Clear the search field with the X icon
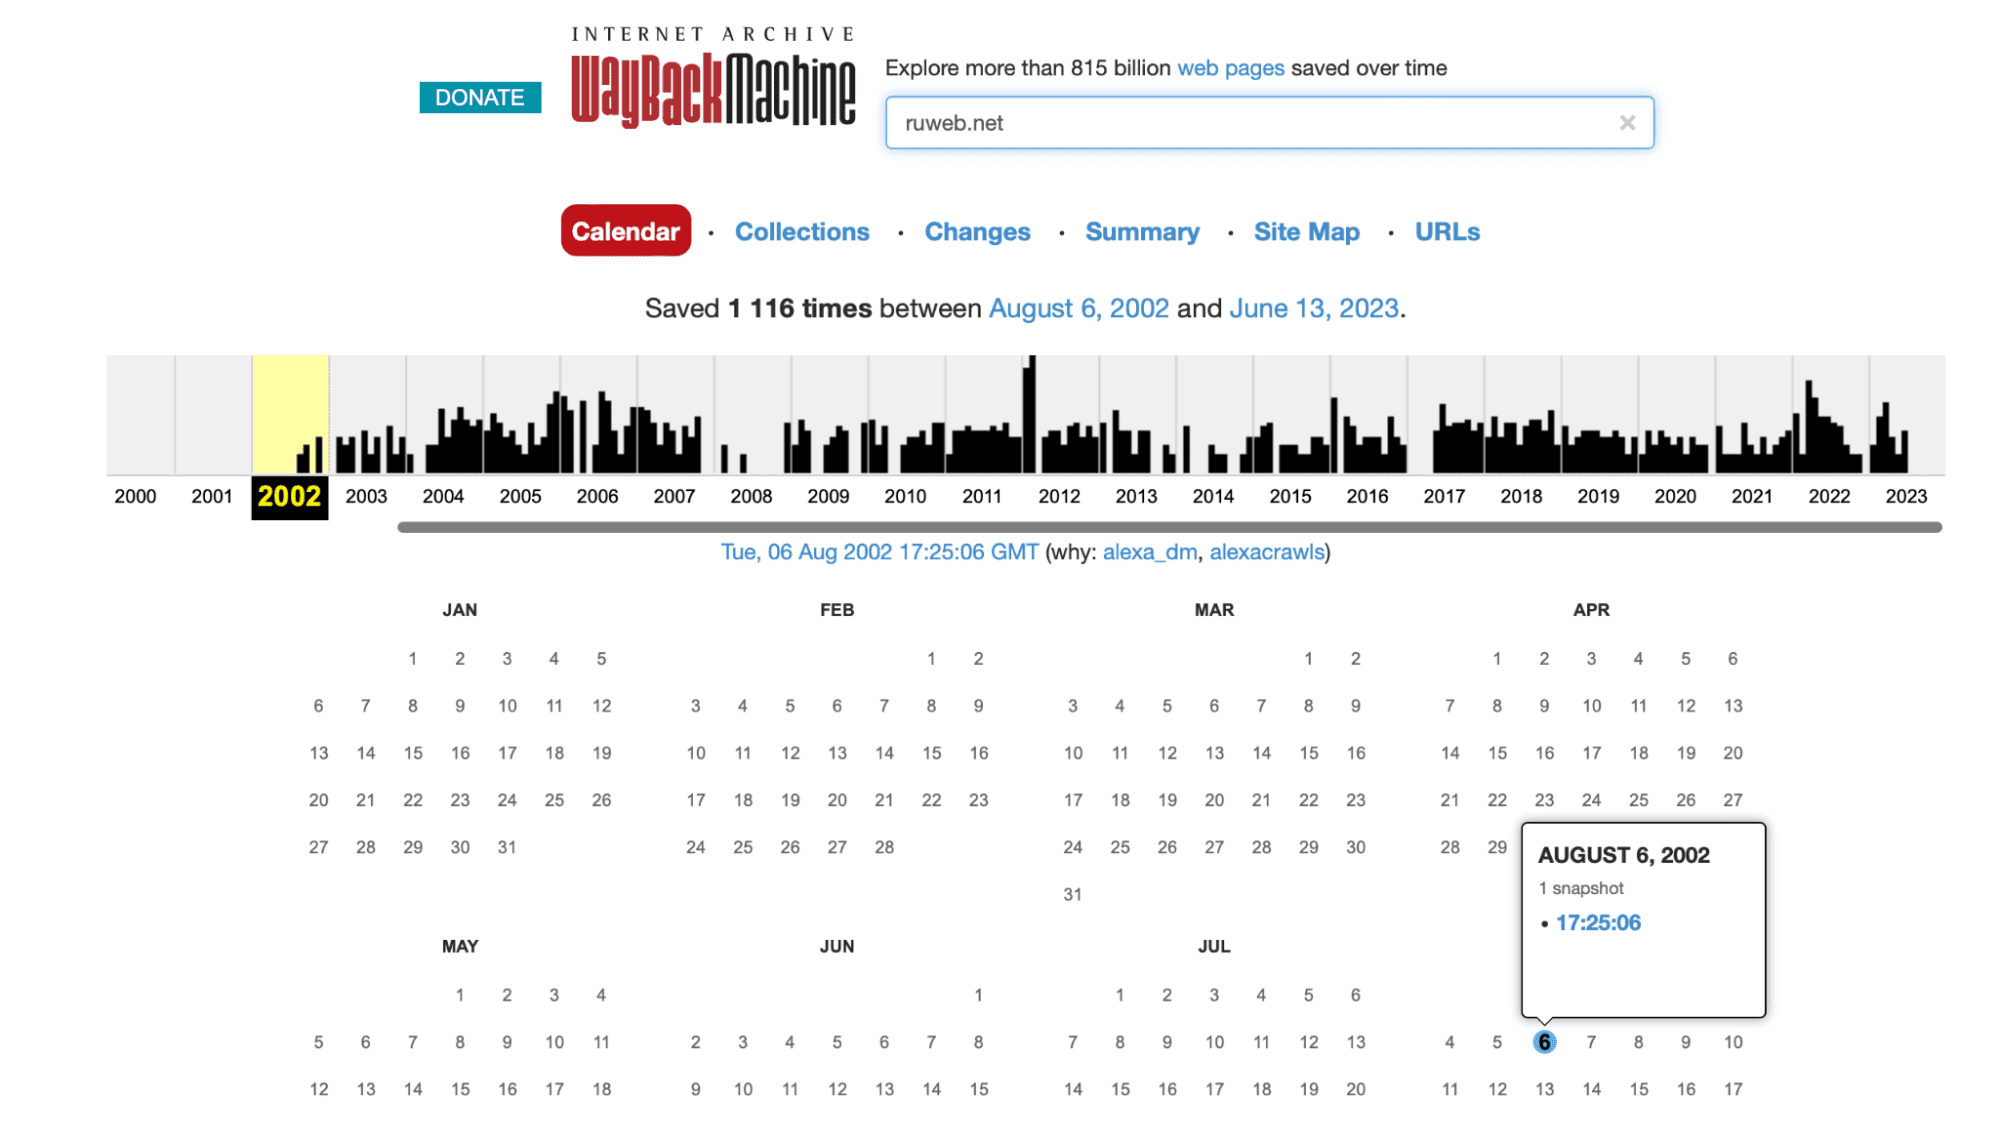1999x1124 pixels. (x=1627, y=123)
